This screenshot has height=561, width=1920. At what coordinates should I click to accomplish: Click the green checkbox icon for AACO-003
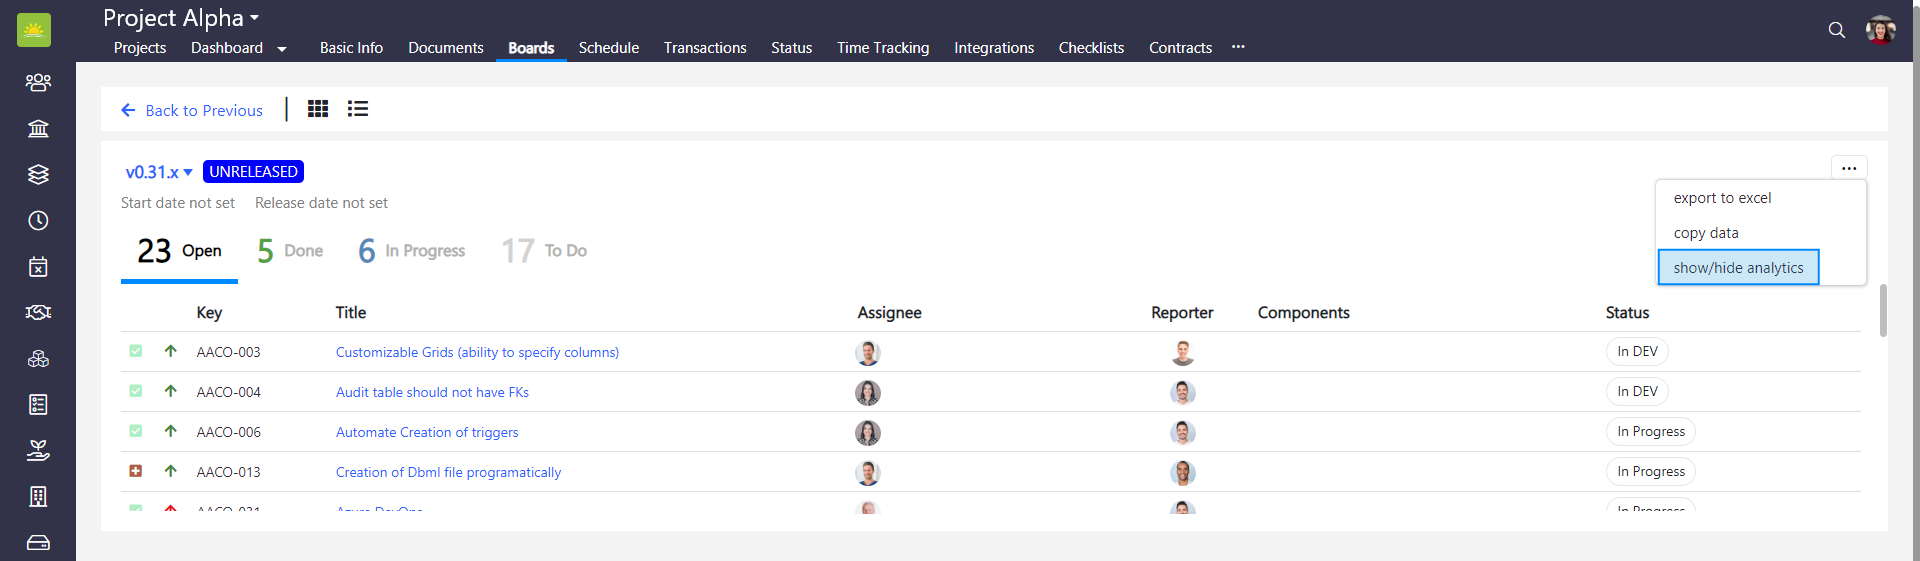[x=136, y=351]
